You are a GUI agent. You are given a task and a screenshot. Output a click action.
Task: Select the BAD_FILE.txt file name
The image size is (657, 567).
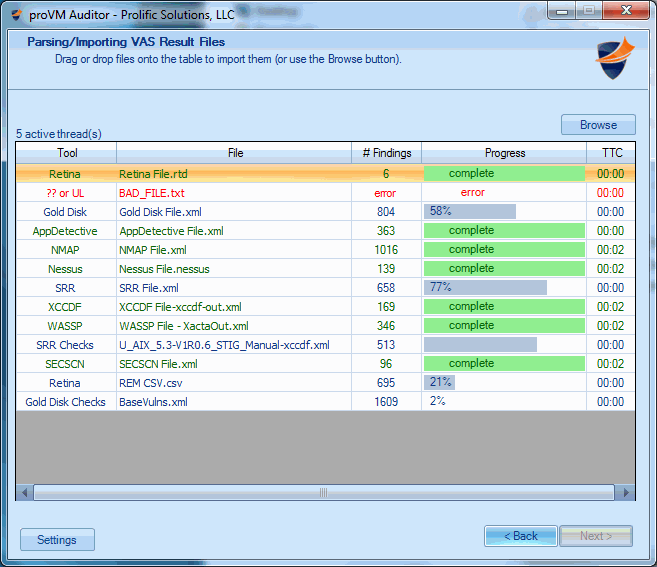click(152, 193)
